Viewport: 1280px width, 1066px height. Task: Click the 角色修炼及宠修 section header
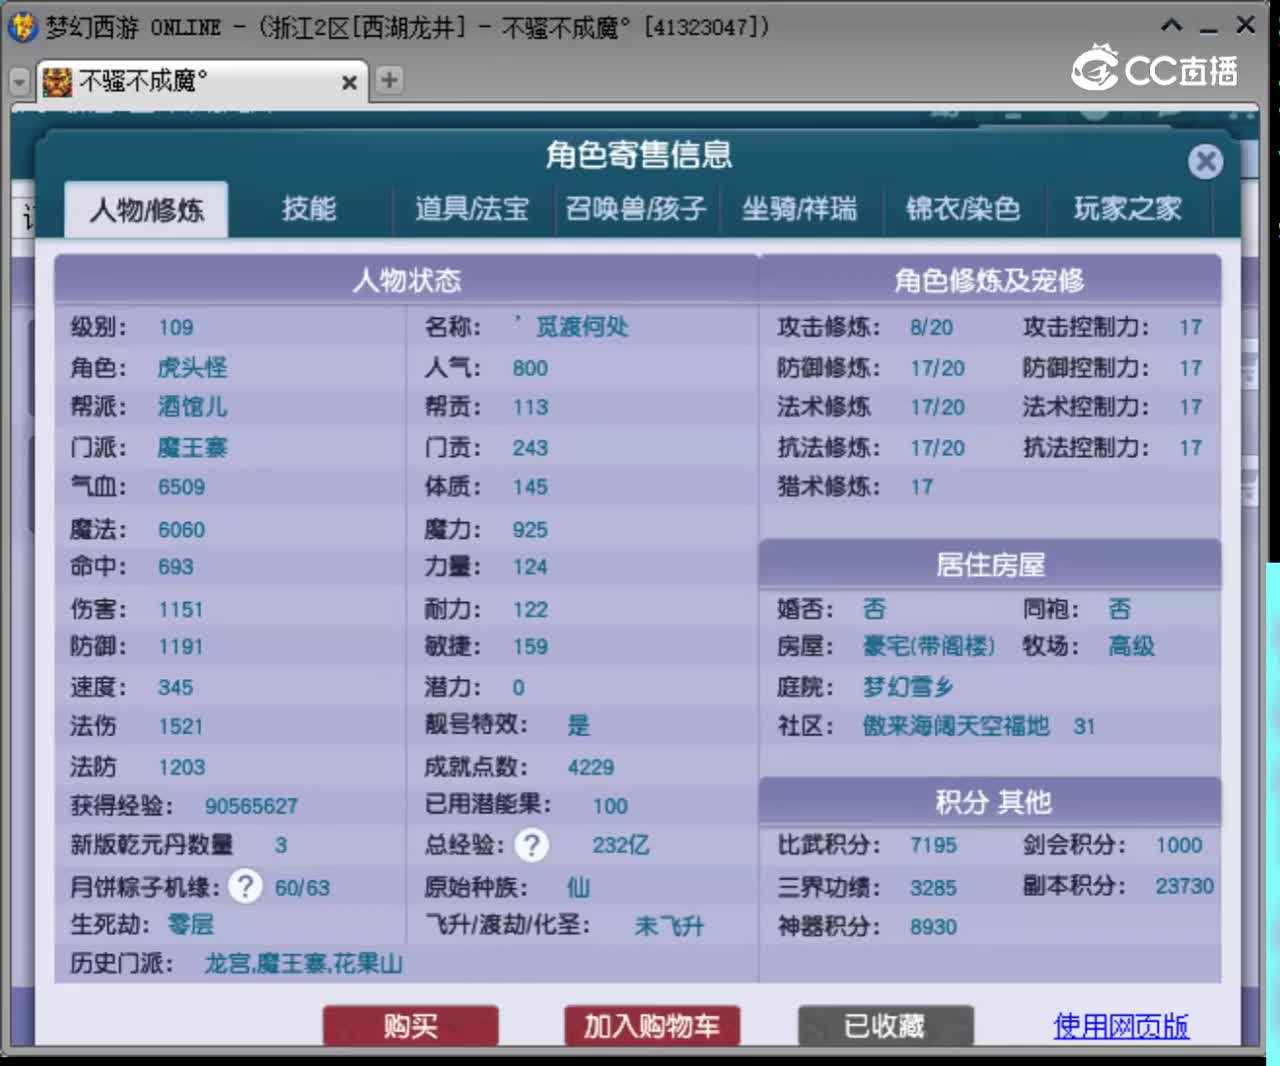(x=990, y=280)
